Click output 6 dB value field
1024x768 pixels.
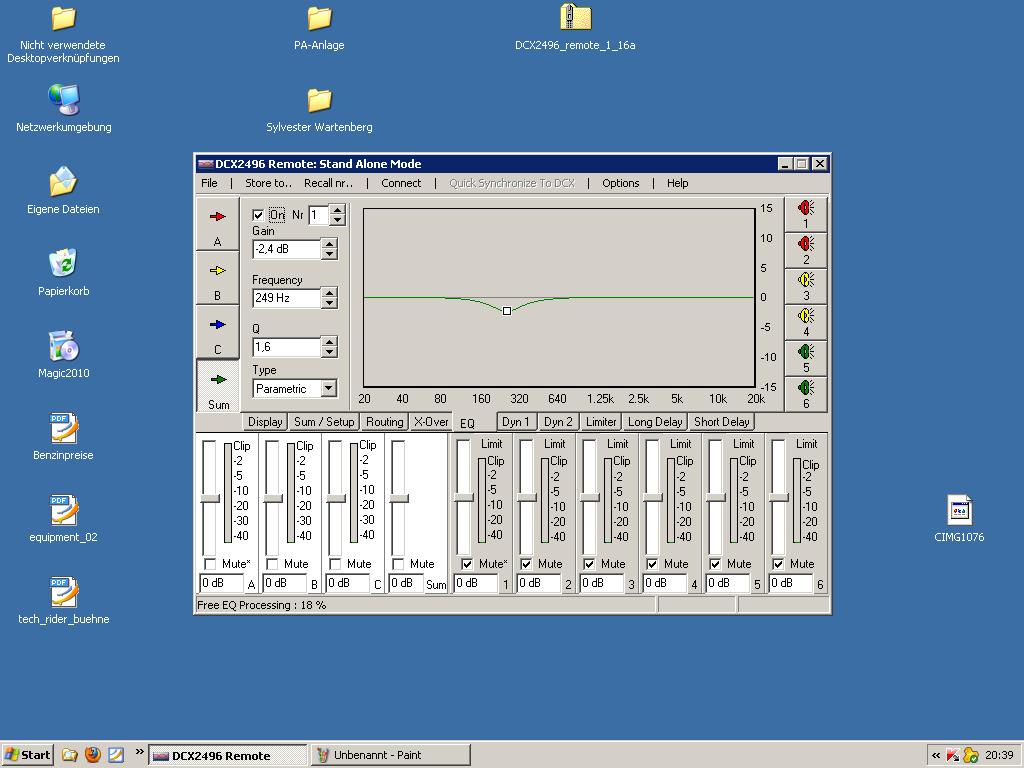click(x=791, y=583)
